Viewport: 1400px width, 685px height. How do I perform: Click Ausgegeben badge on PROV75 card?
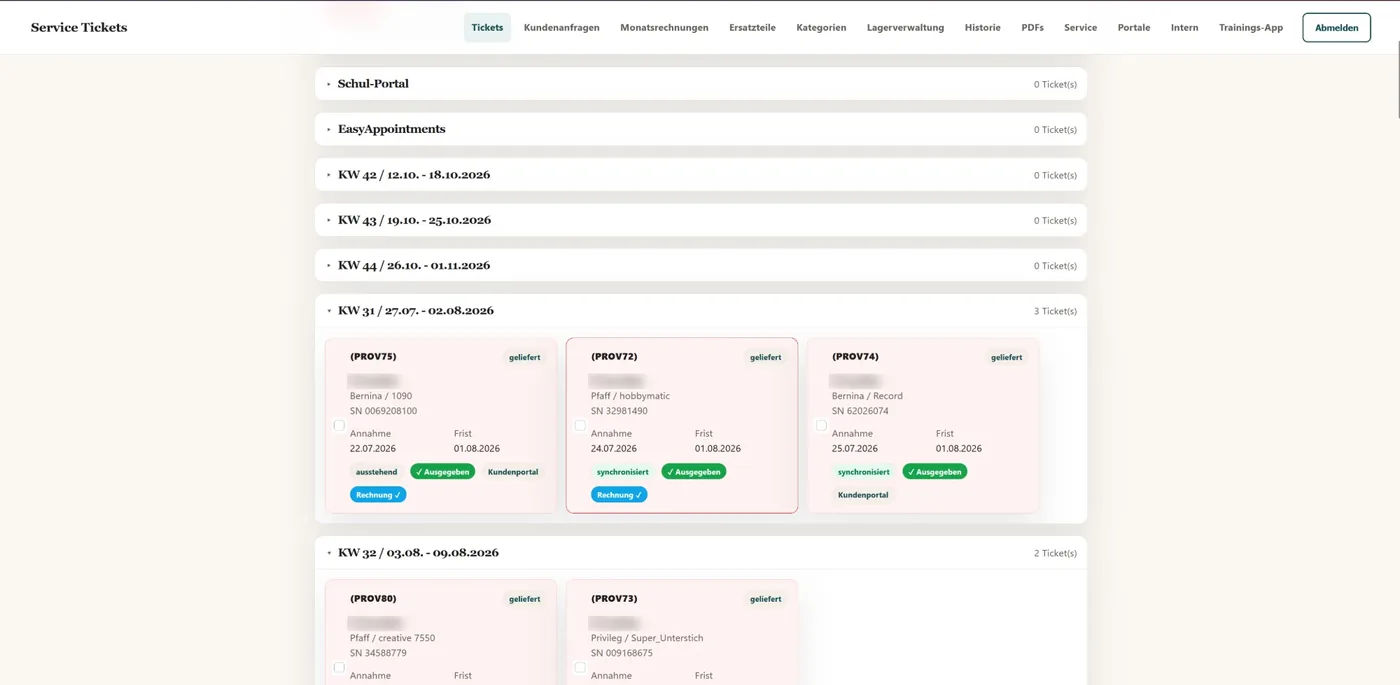[442, 472]
